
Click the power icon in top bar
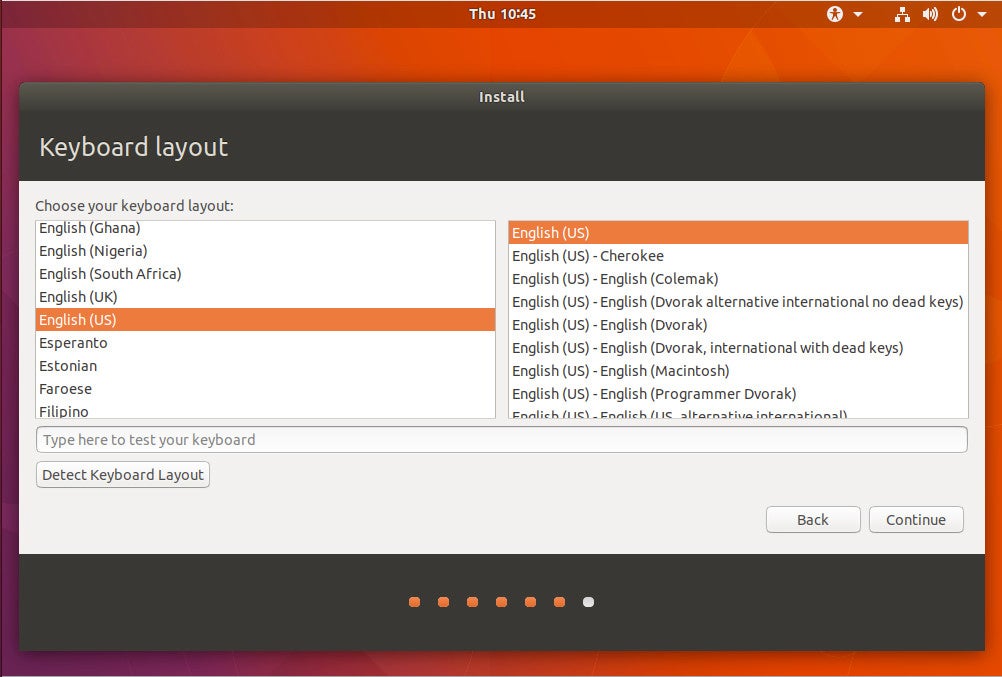coord(959,14)
